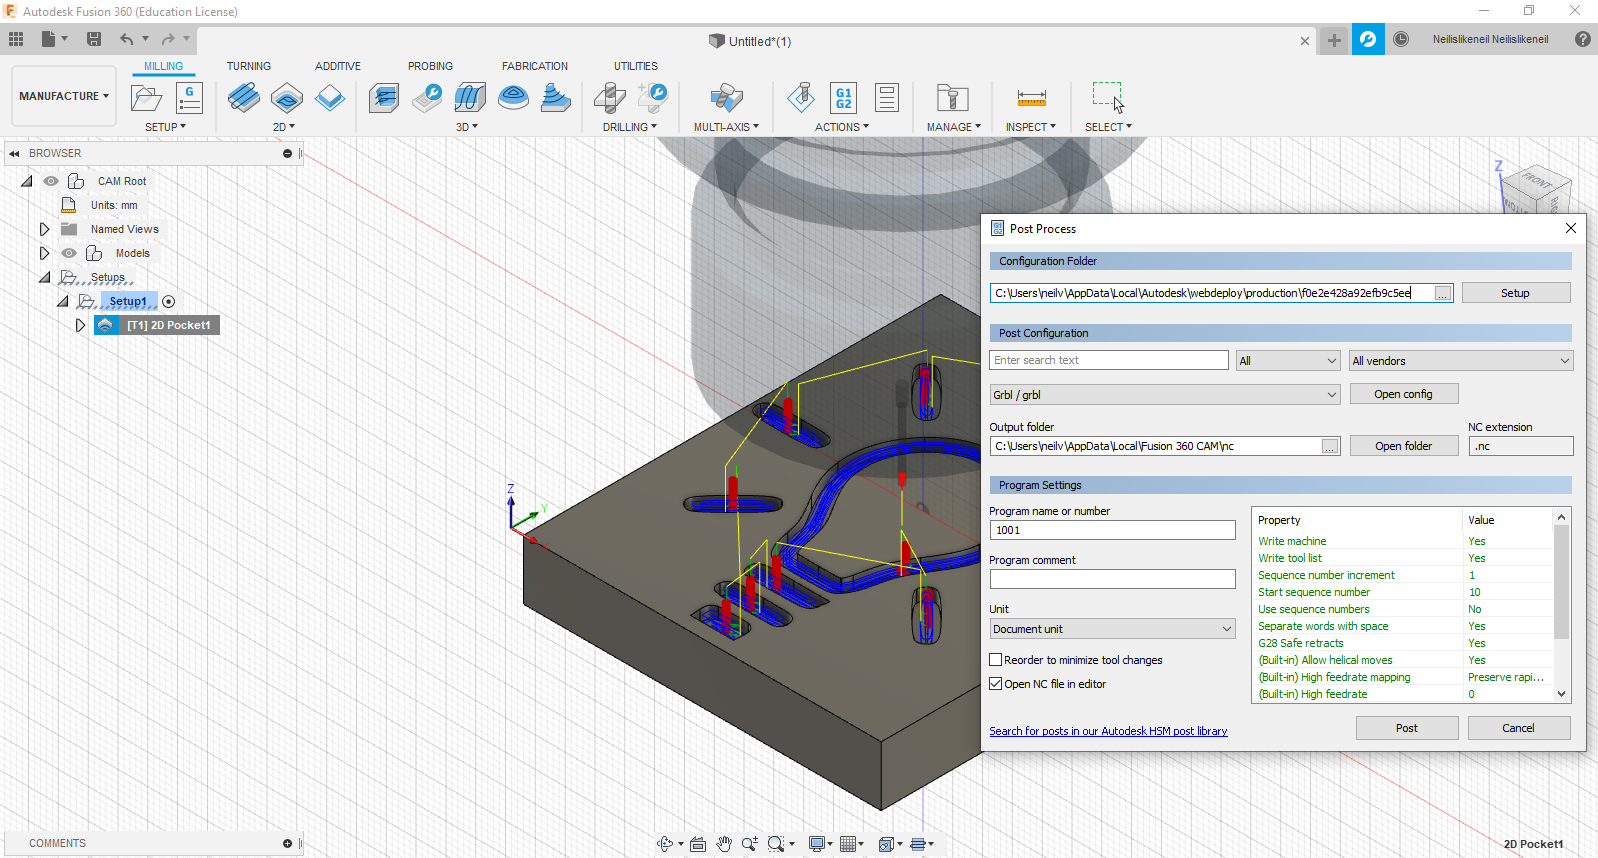Open the Autodesk HSM post library link
This screenshot has height=858, width=1598.
point(1108,731)
